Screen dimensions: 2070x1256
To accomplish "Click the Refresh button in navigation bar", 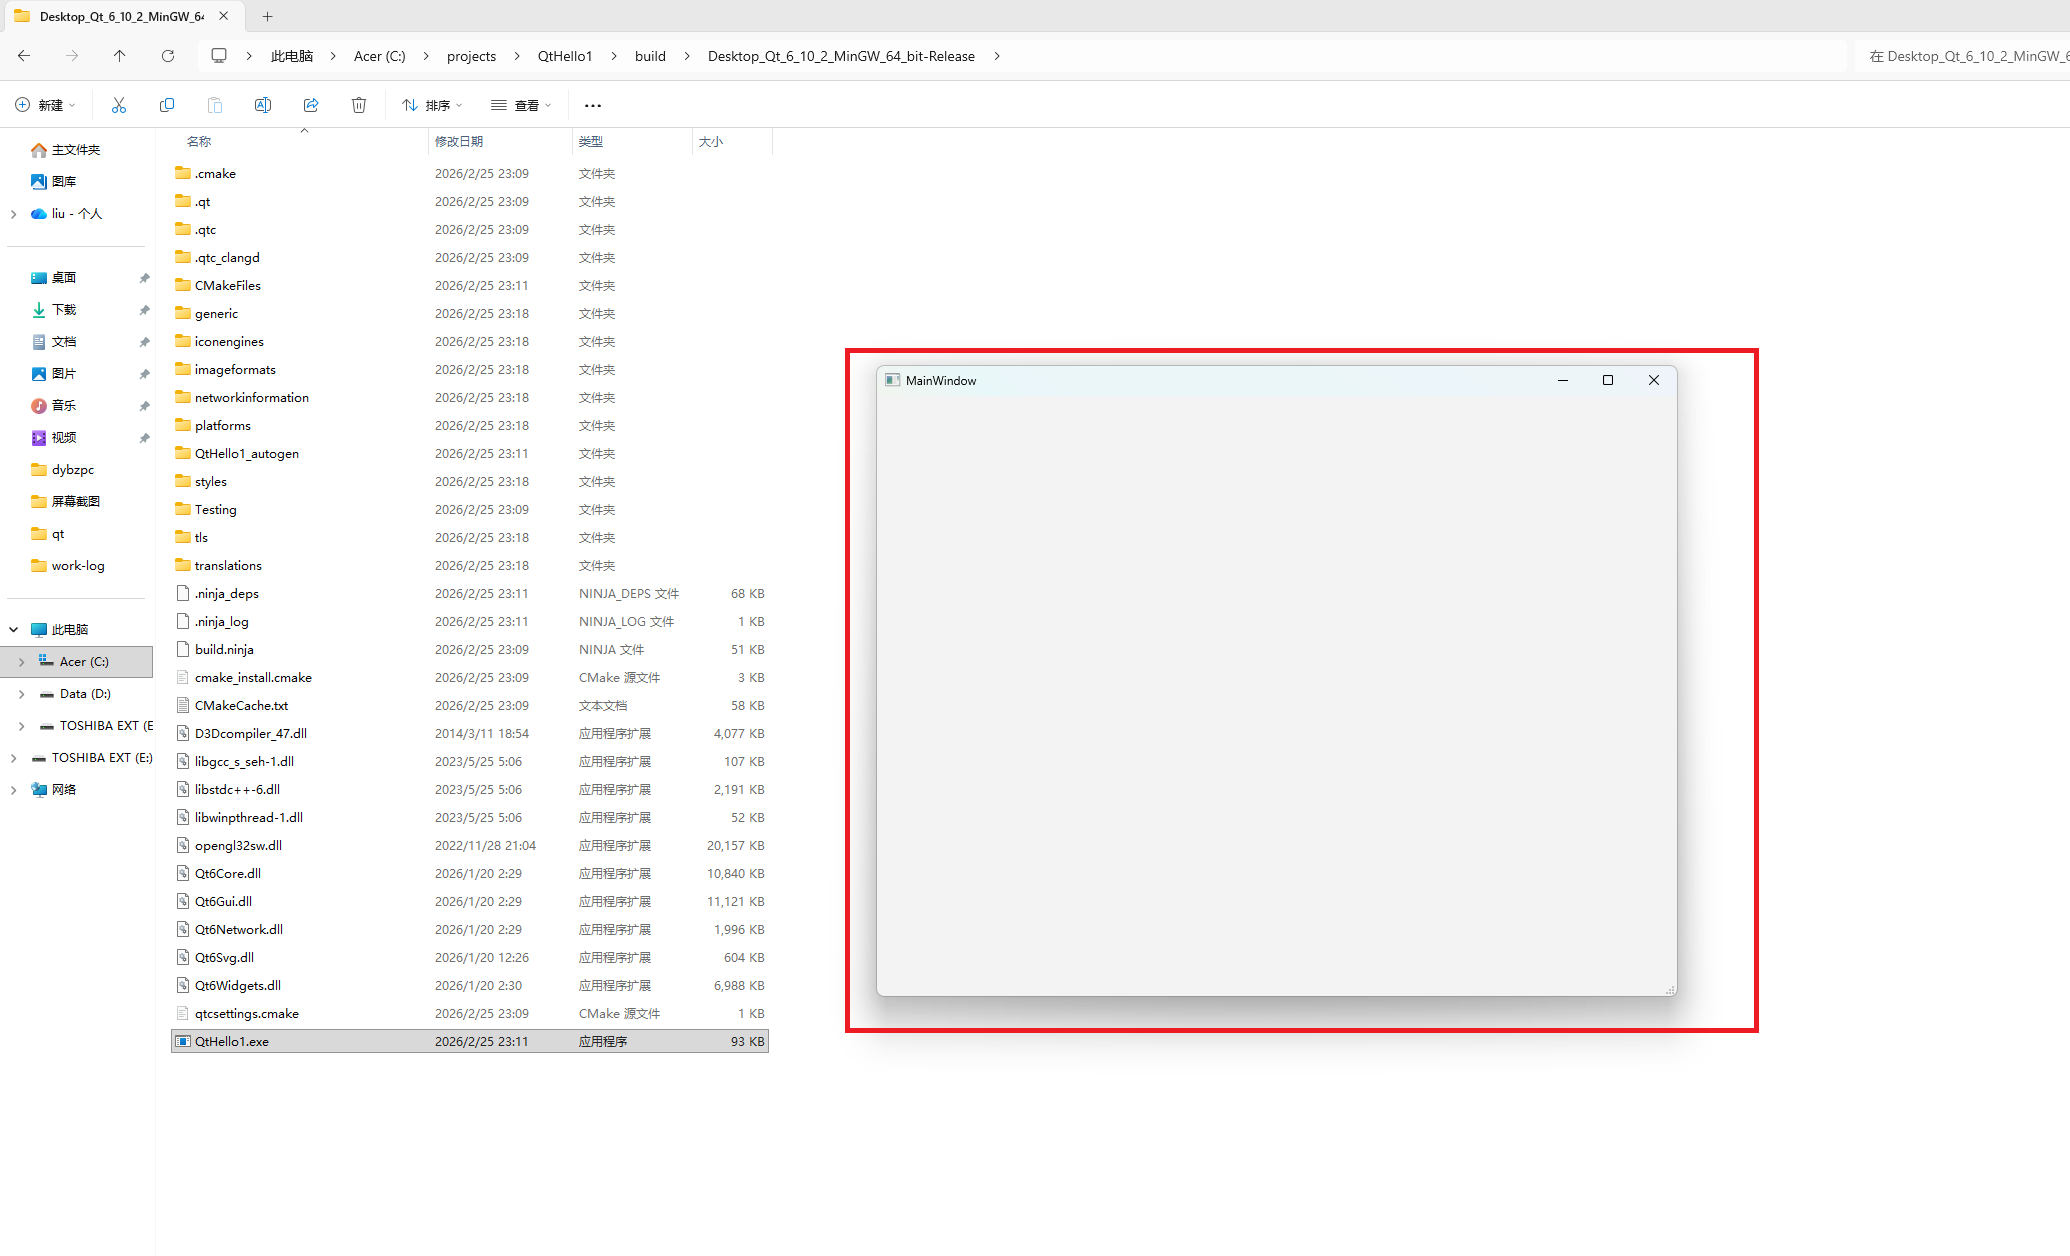I will click(168, 56).
